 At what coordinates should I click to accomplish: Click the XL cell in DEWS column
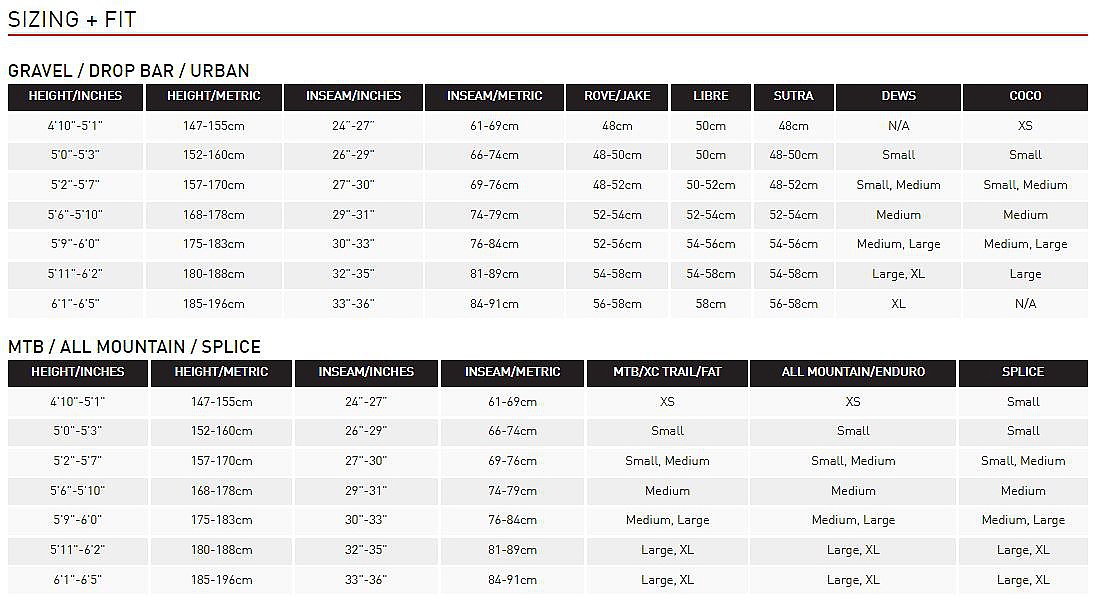coord(898,304)
